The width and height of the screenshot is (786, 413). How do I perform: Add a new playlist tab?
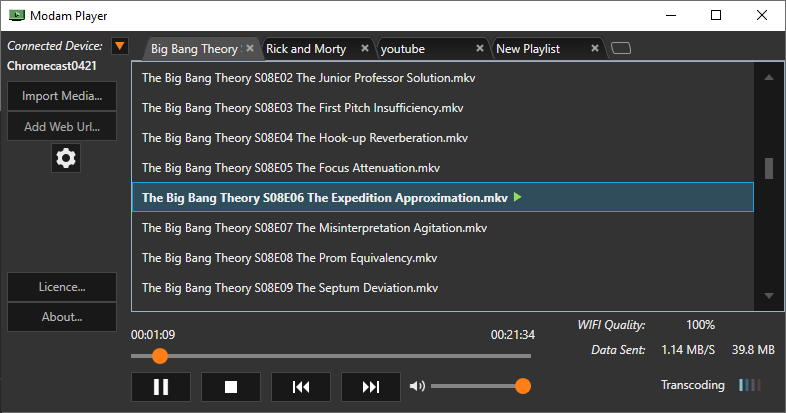(621, 48)
